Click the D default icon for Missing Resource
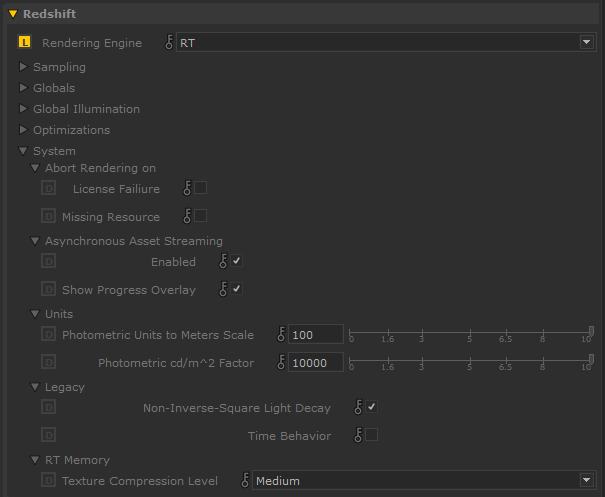This screenshot has height=497, width=605. tap(49, 216)
